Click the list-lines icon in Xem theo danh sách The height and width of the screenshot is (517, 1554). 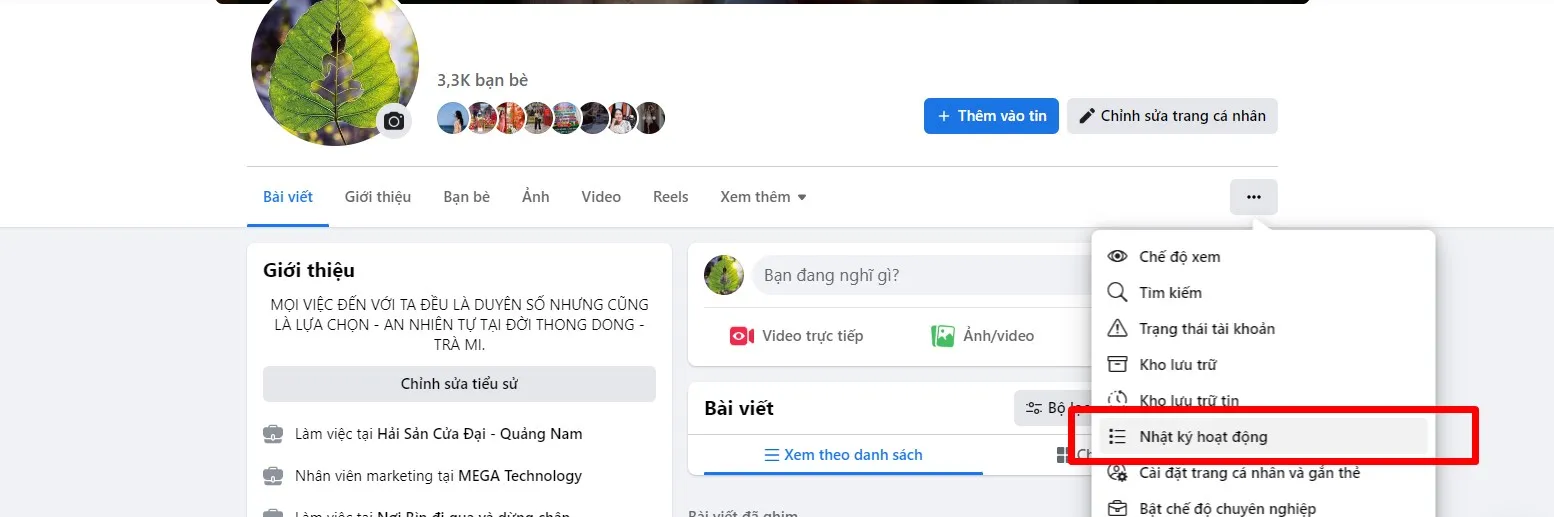pos(771,455)
